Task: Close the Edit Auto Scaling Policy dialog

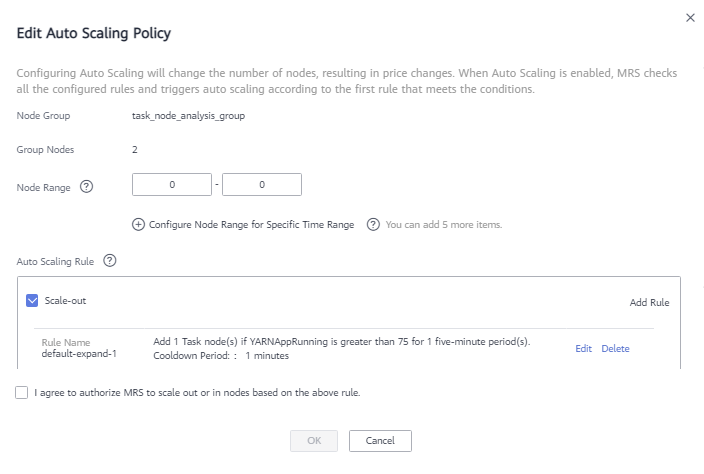Action: pos(690,18)
